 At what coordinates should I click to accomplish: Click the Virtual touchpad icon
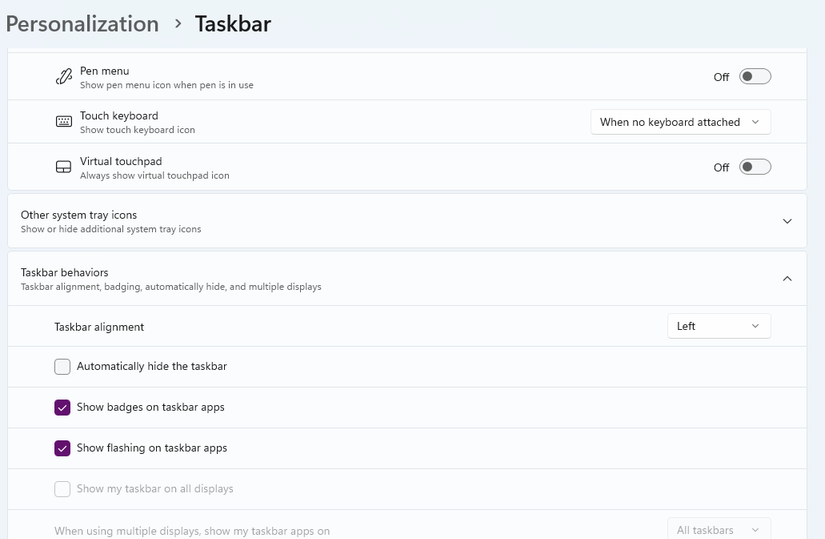pyautogui.click(x=64, y=167)
